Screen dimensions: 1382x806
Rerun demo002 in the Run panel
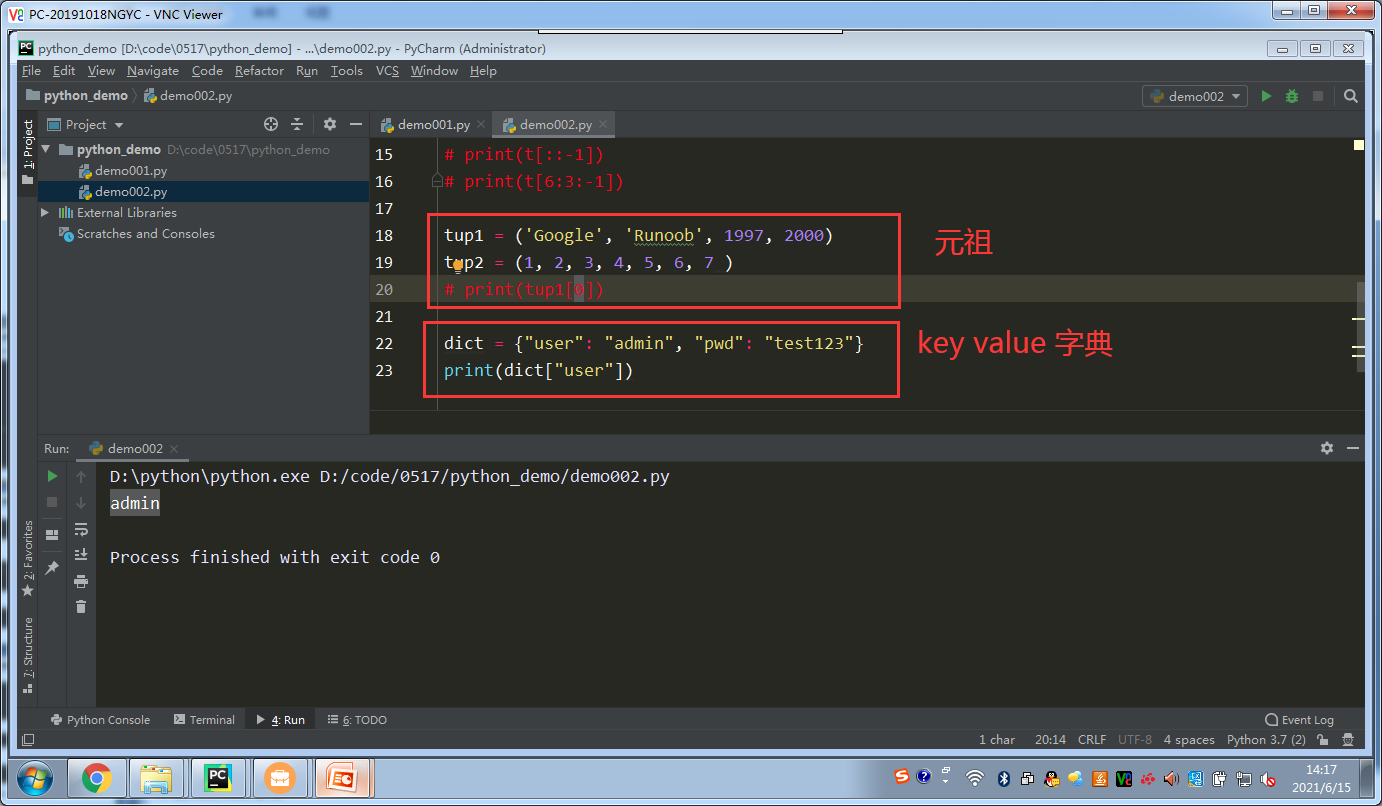52,477
